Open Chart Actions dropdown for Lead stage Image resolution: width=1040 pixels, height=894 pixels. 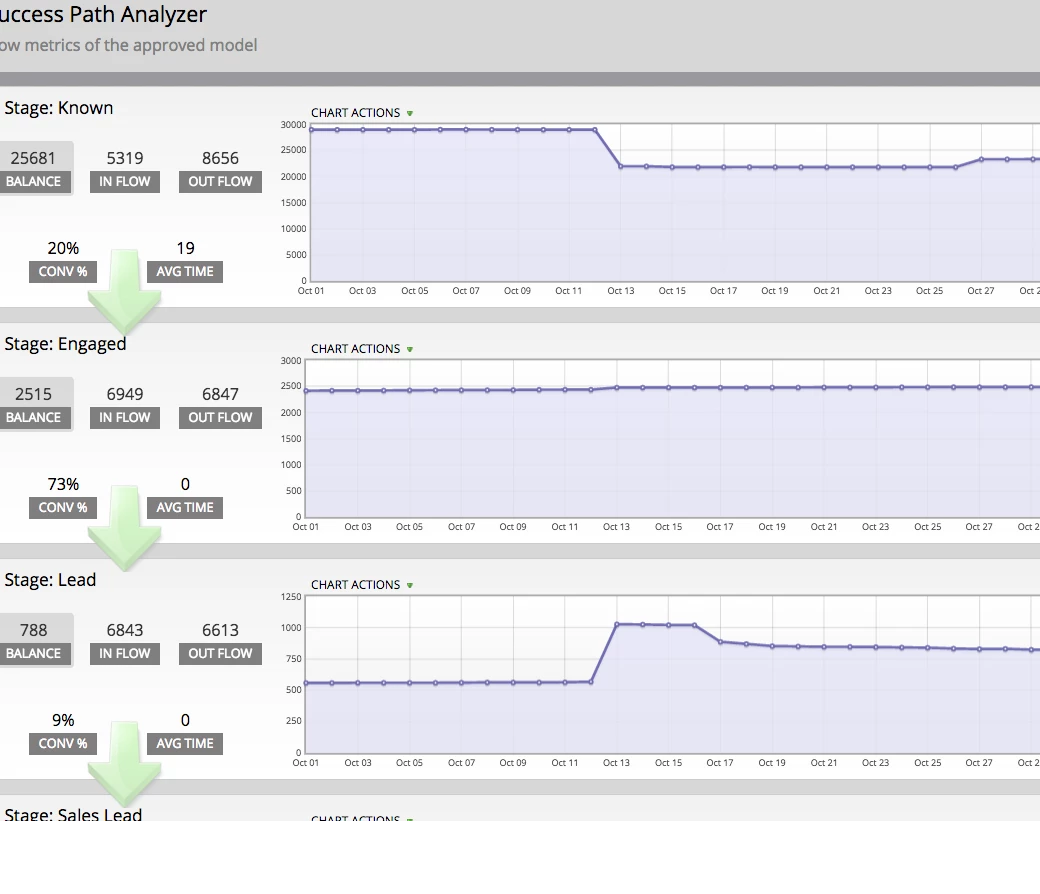coord(362,585)
